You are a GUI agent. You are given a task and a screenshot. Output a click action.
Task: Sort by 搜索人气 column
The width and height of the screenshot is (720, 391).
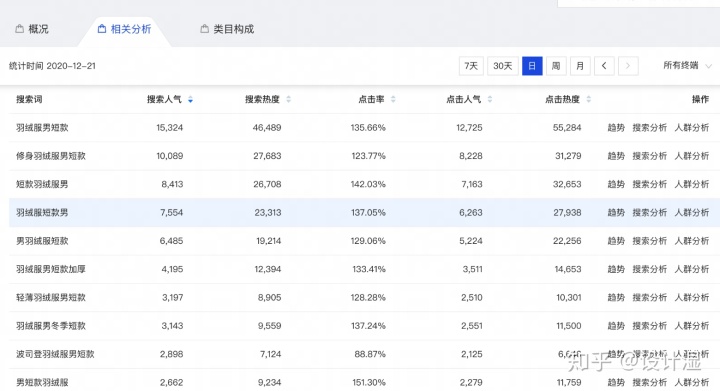pyautogui.click(x=190, y=100)
